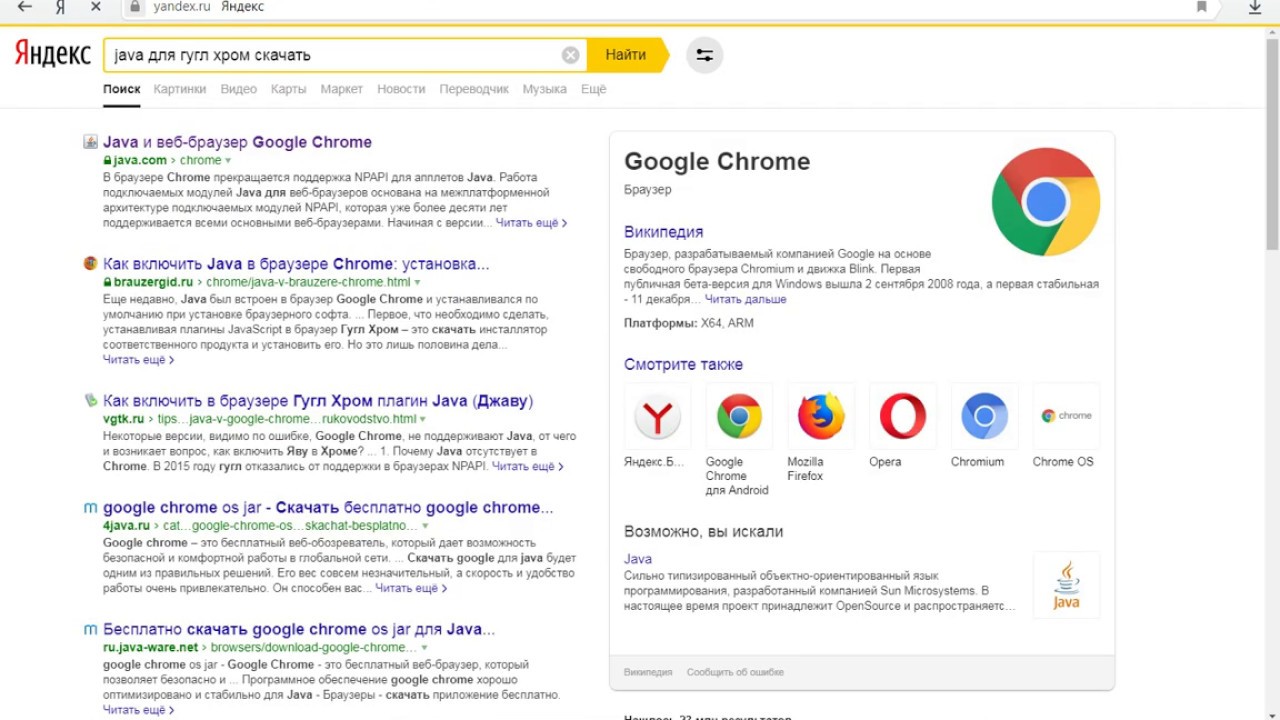Expand the brauzergid.ru result dropdown arrow

(417, 283)
